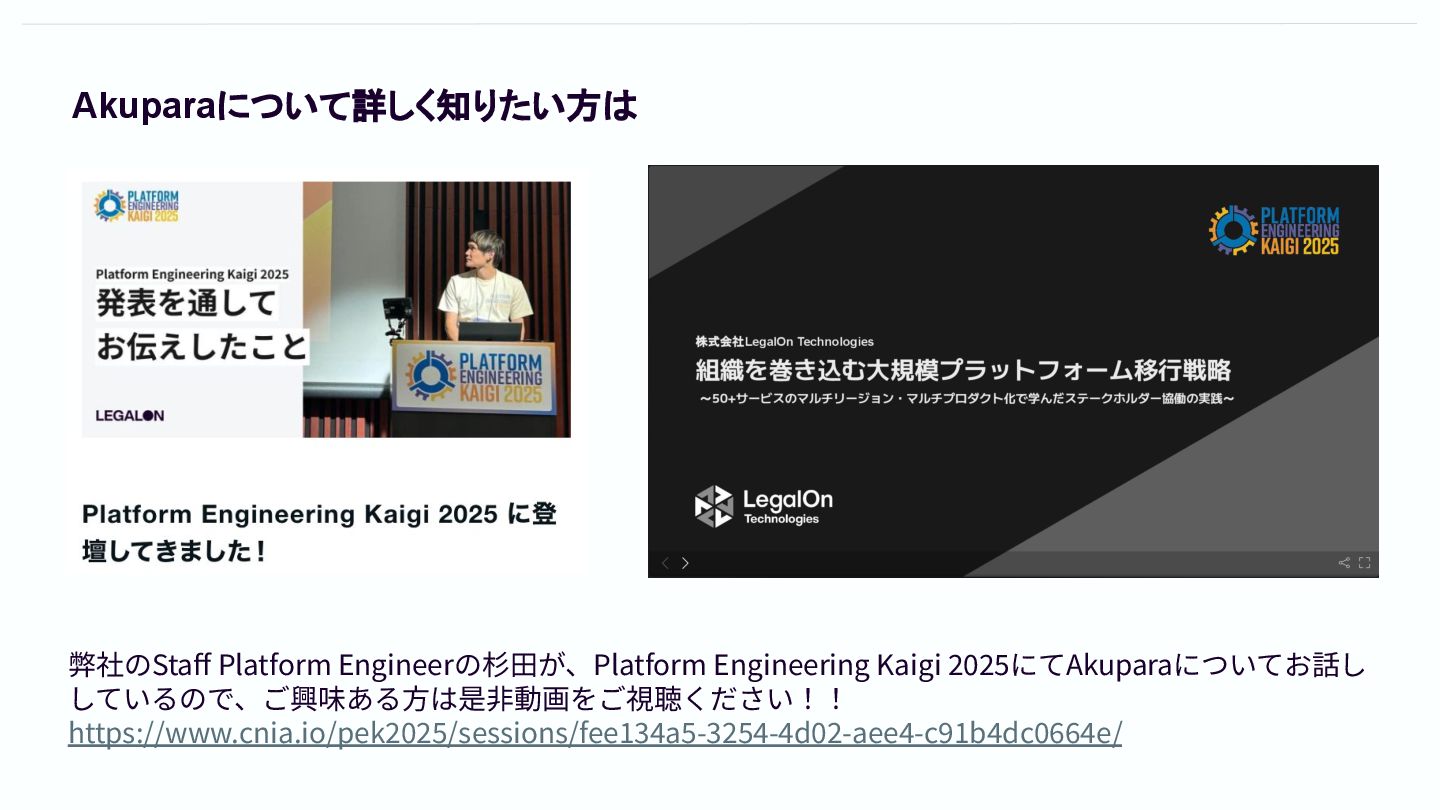The image size is (1440, 810).
Task: Click Platform Engineering Kaigi logo on blog thumbnail
Action: 136,205
